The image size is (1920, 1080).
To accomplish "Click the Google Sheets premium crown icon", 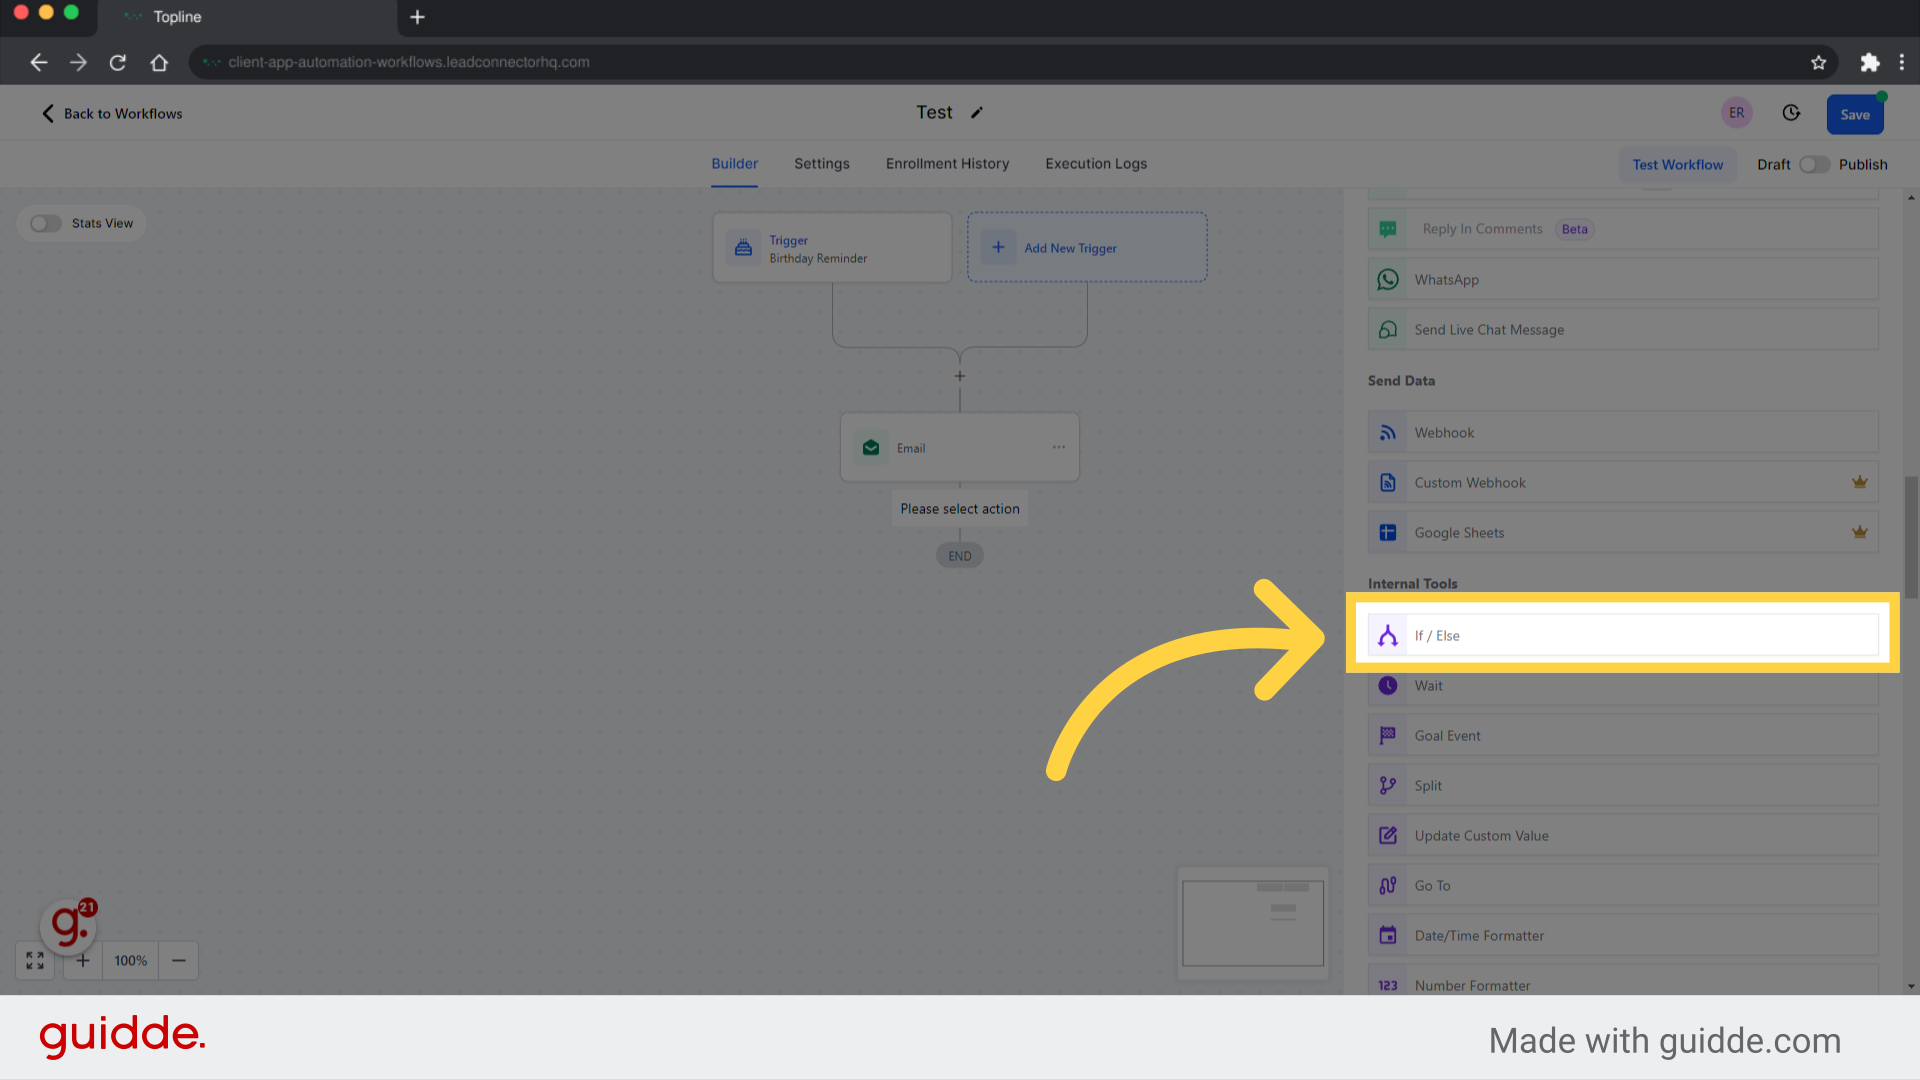I will point(1860,532).
